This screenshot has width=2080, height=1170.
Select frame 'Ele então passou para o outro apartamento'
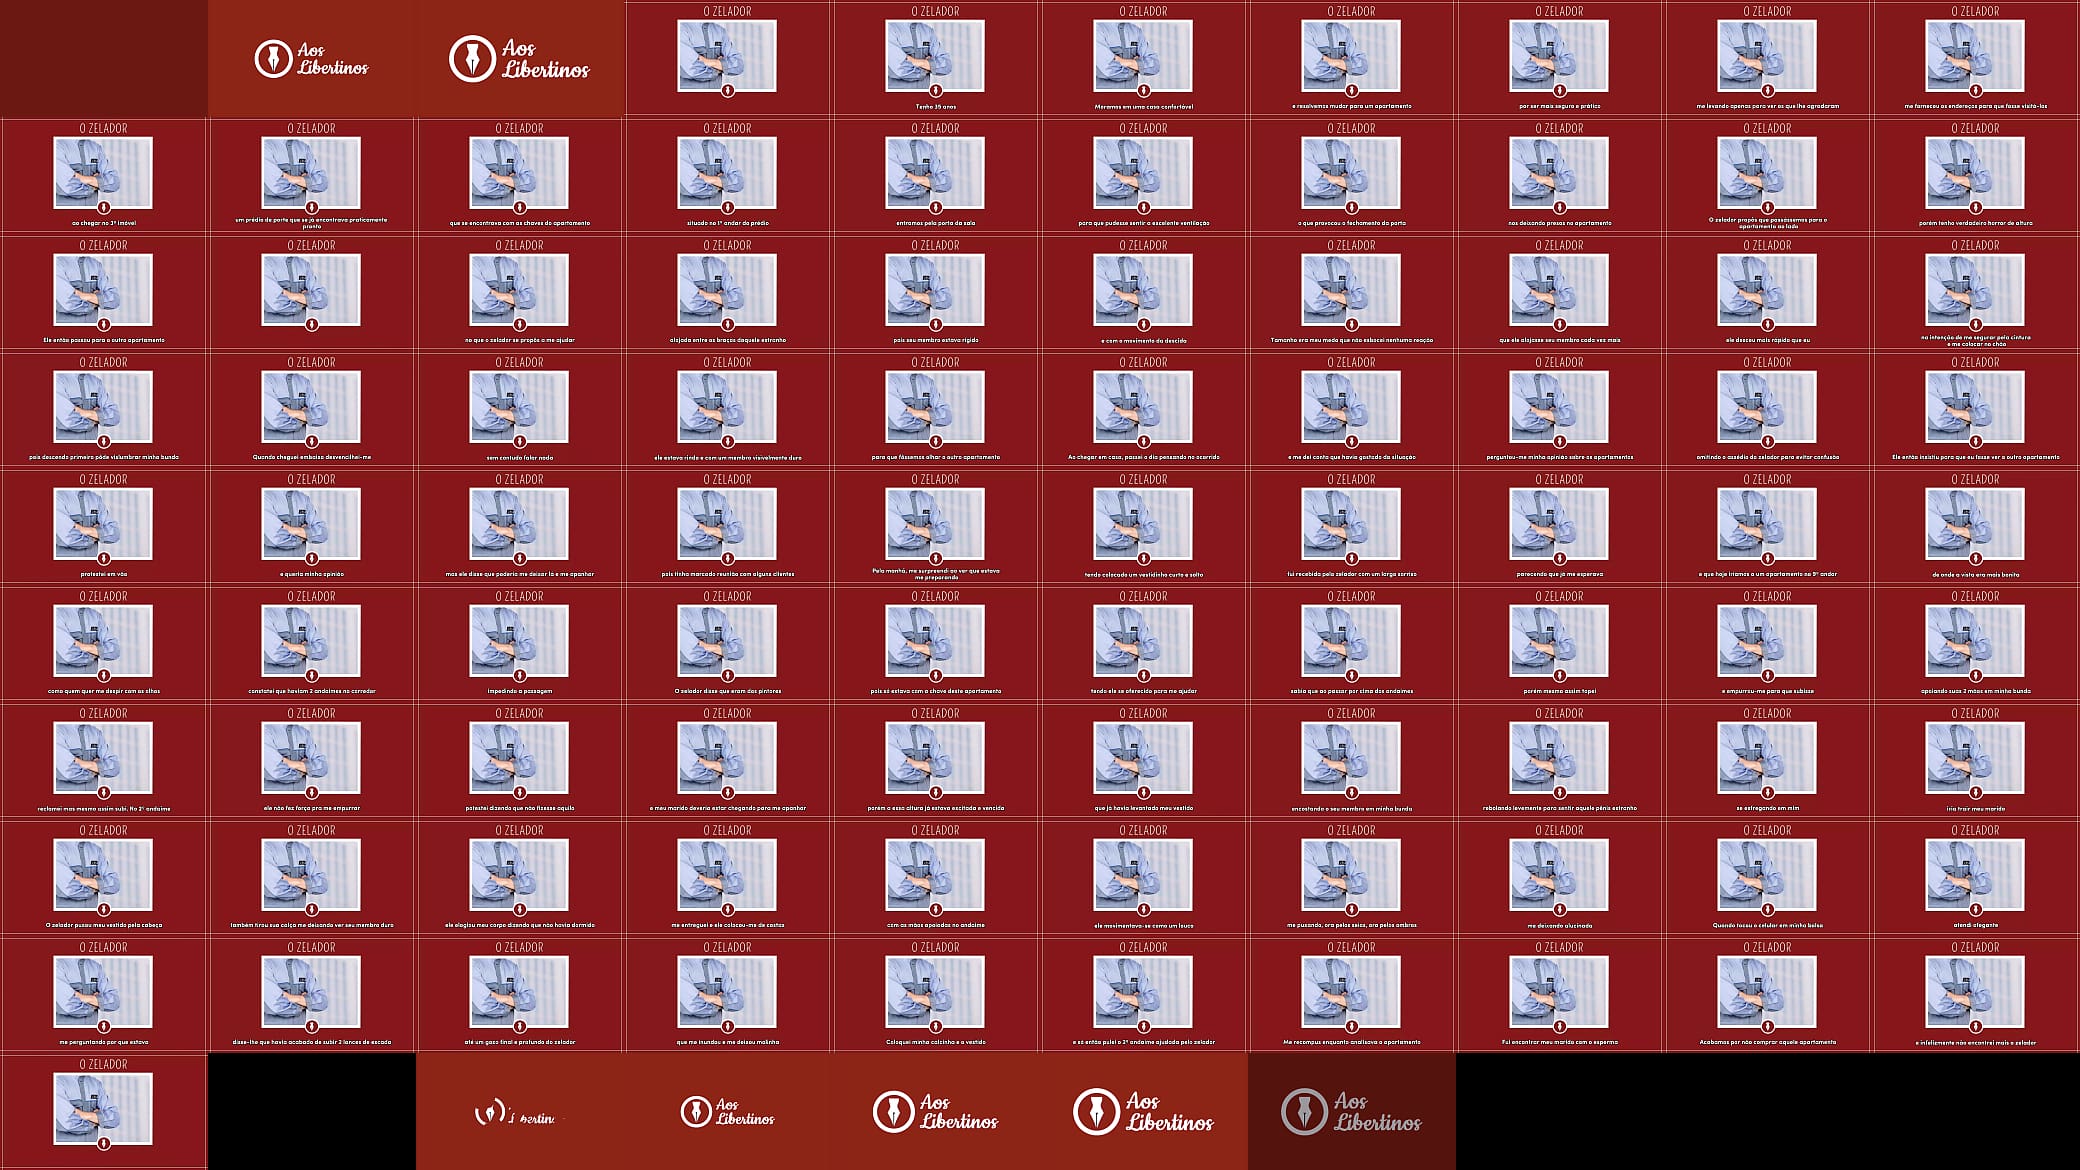point(103,292)
